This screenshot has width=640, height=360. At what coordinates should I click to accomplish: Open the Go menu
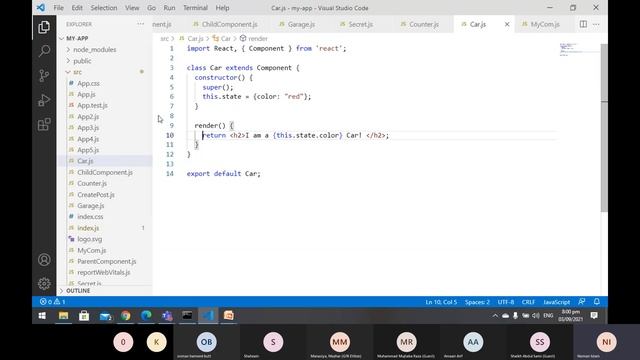151,8
